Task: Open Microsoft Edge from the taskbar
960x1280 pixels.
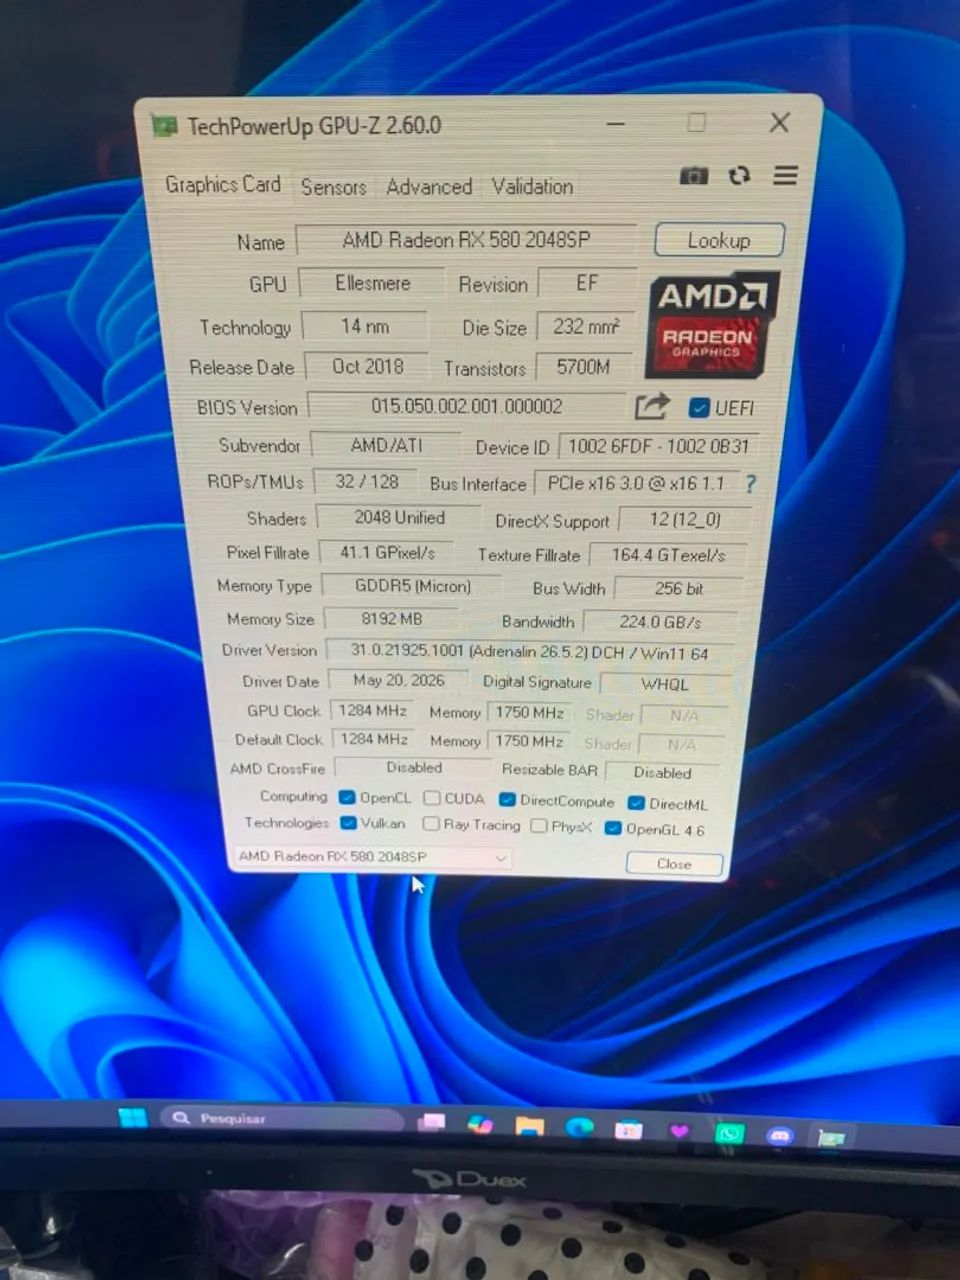Action: [x=579, y=1128]
